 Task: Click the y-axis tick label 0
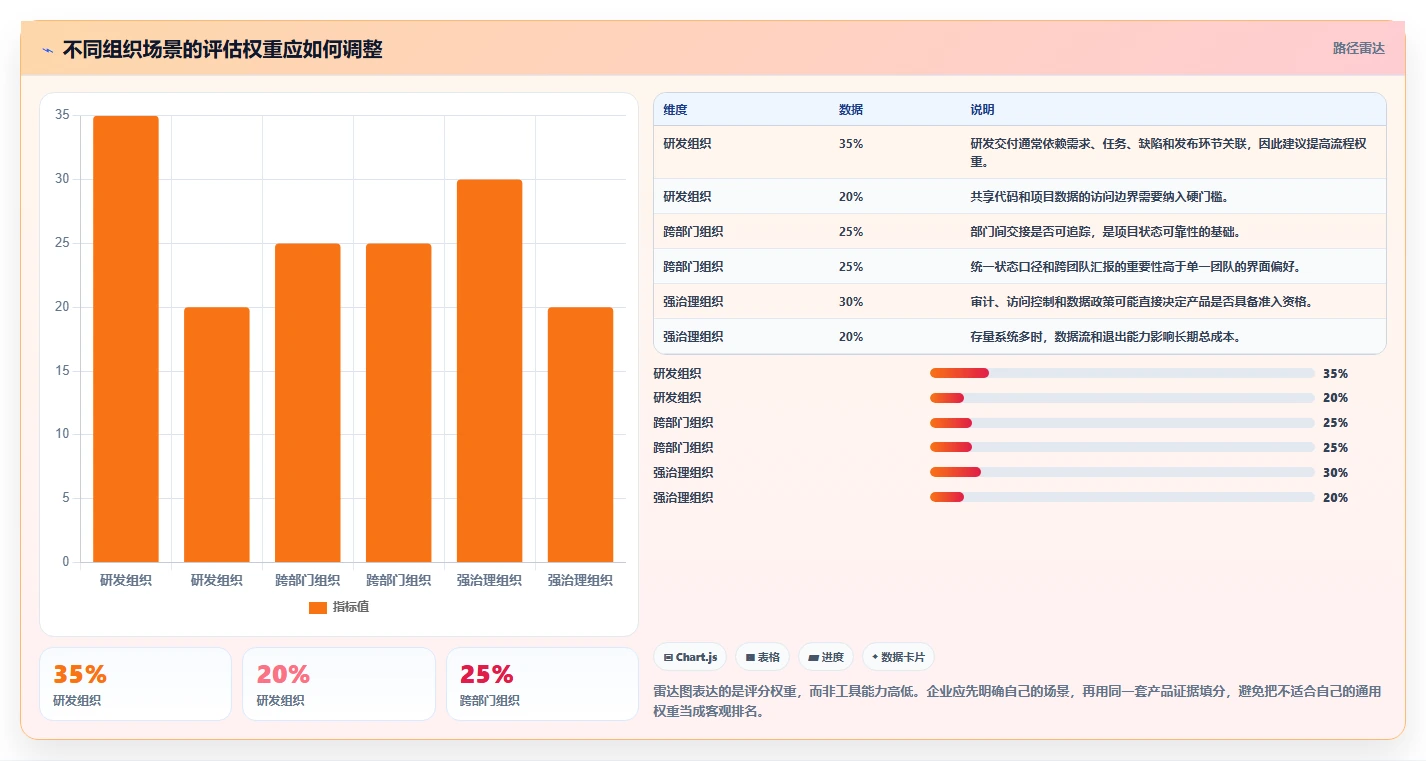coord(66,562)
